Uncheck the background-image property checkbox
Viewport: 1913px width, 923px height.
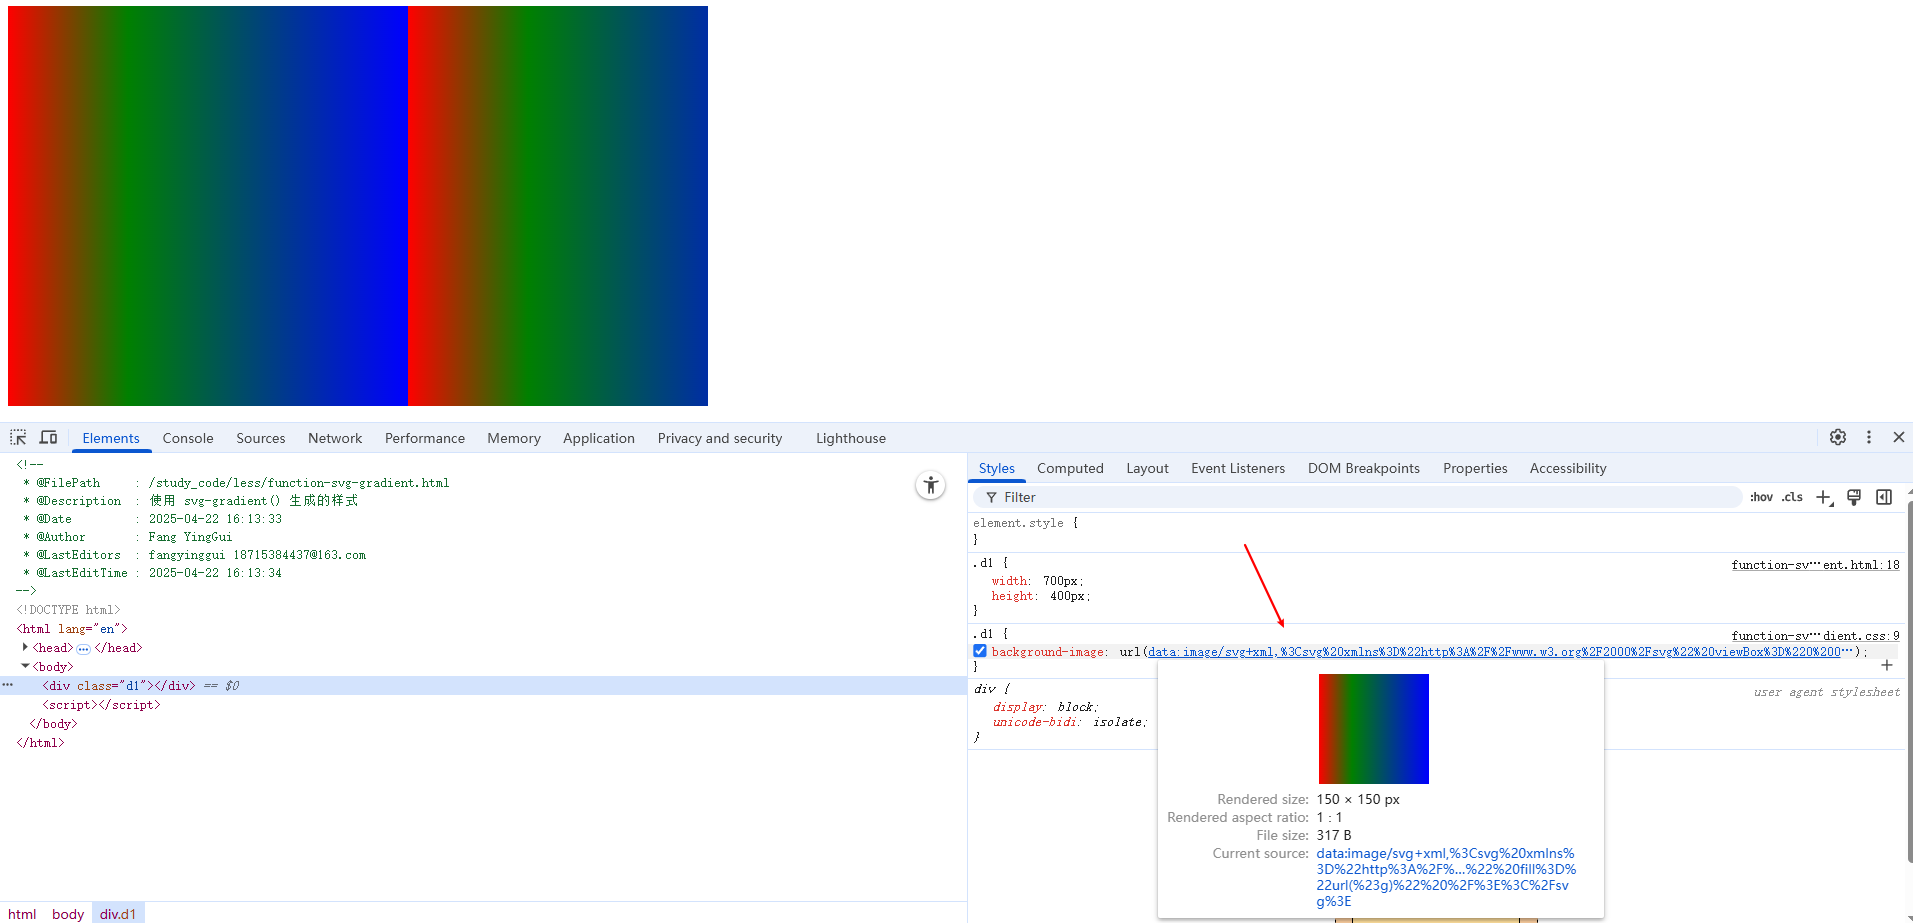point(980,651)
